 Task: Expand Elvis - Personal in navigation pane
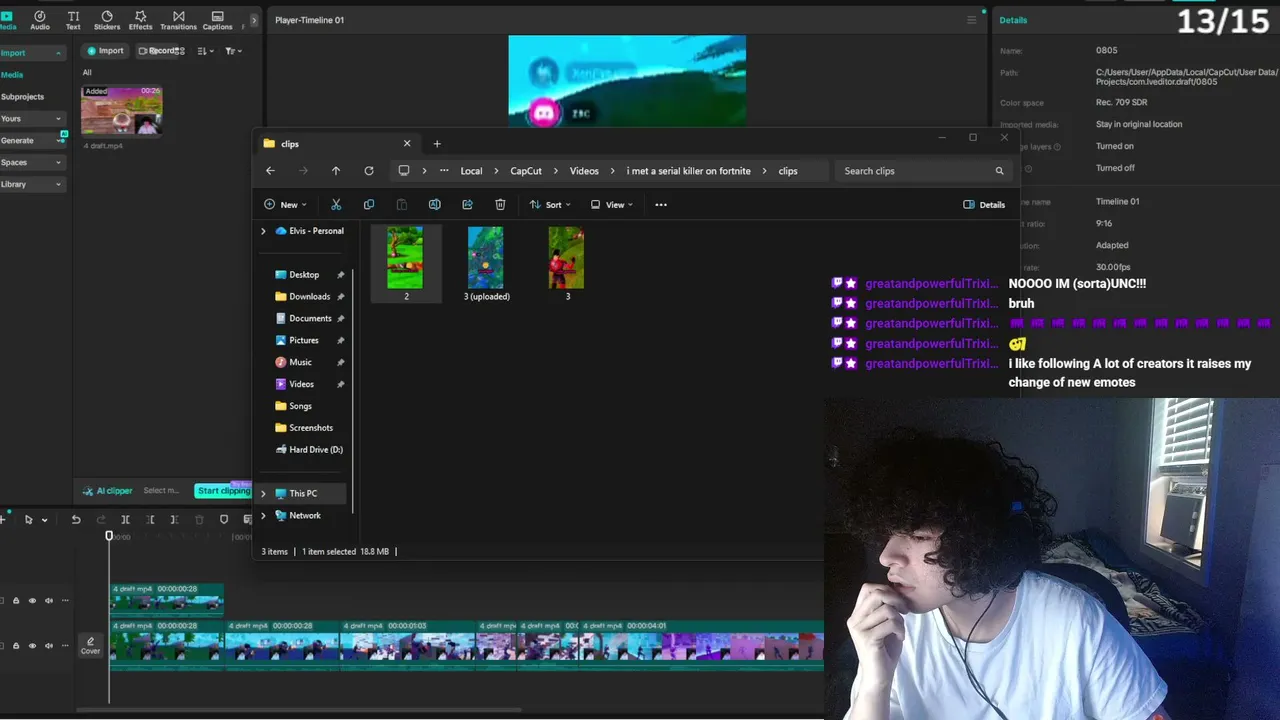click(x=263, y=231)
